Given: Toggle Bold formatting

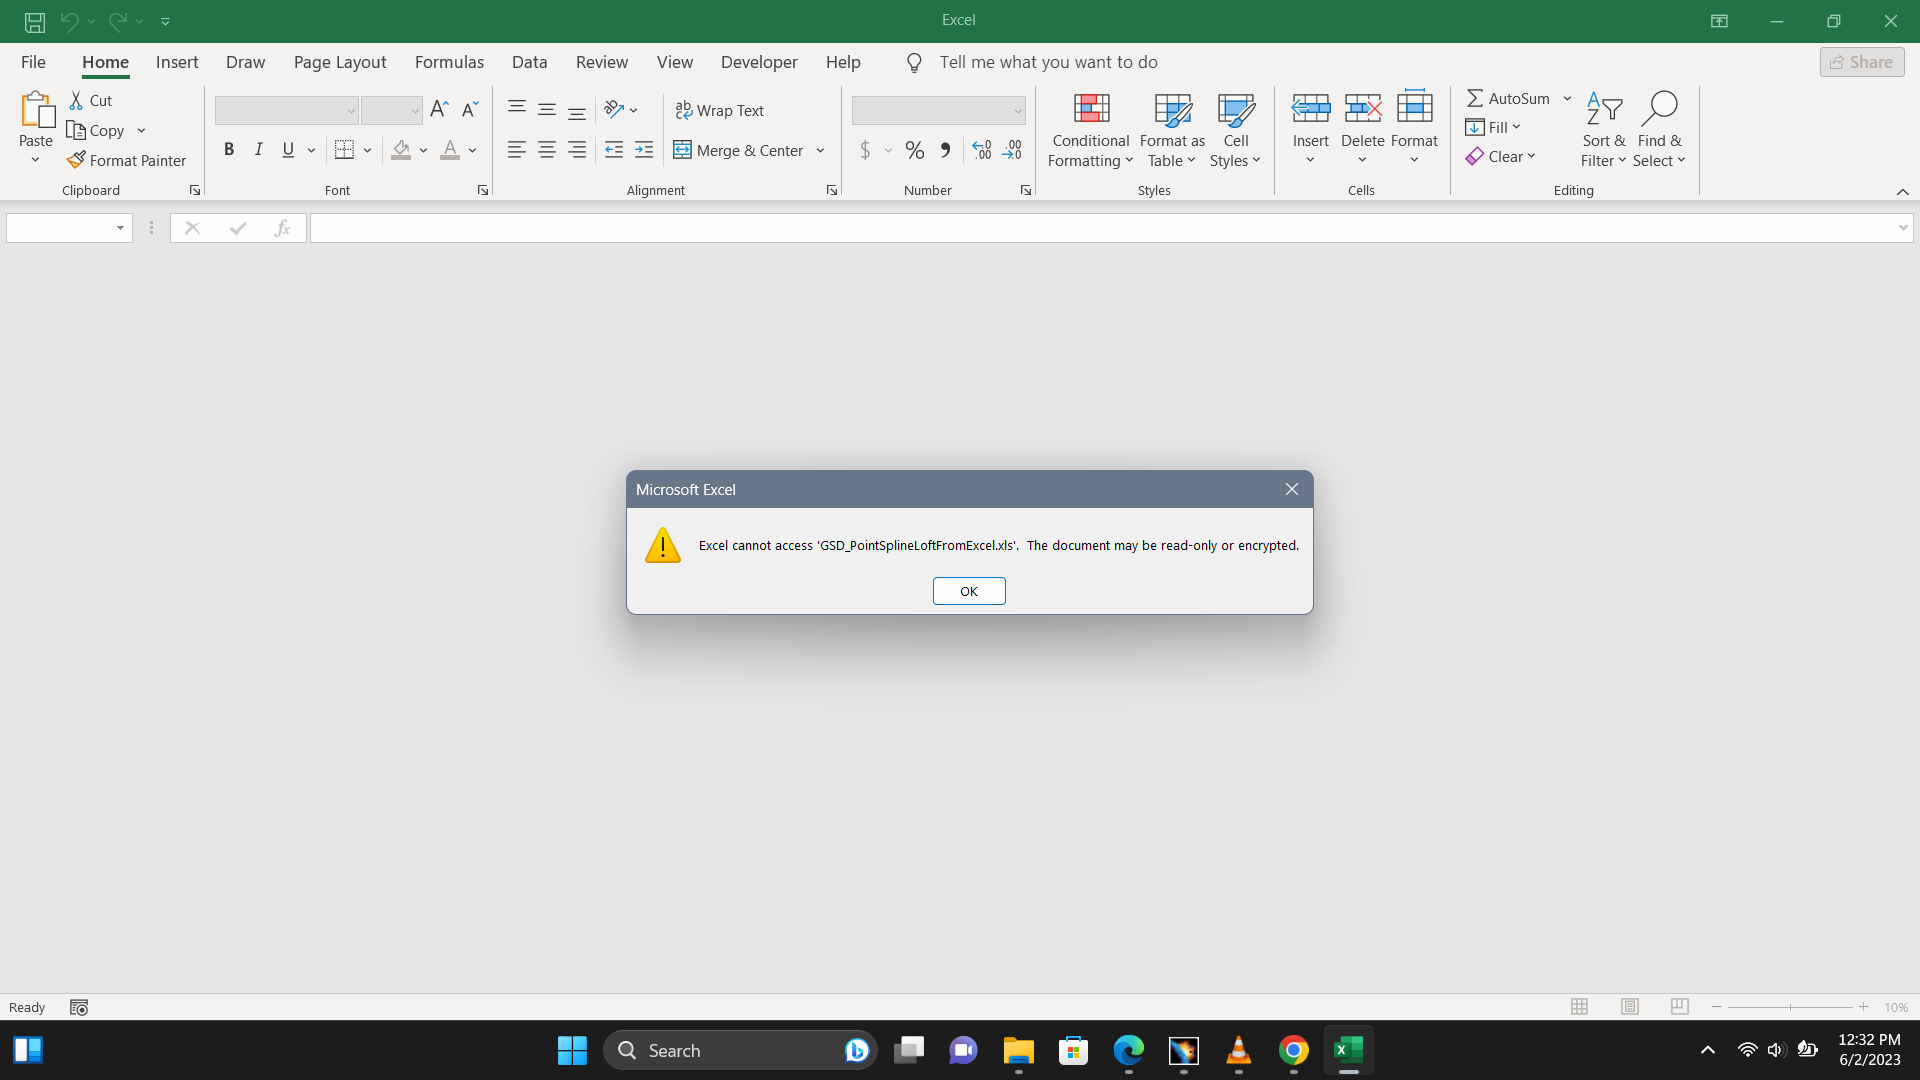Looking at the screenshot, I should 229,150.
